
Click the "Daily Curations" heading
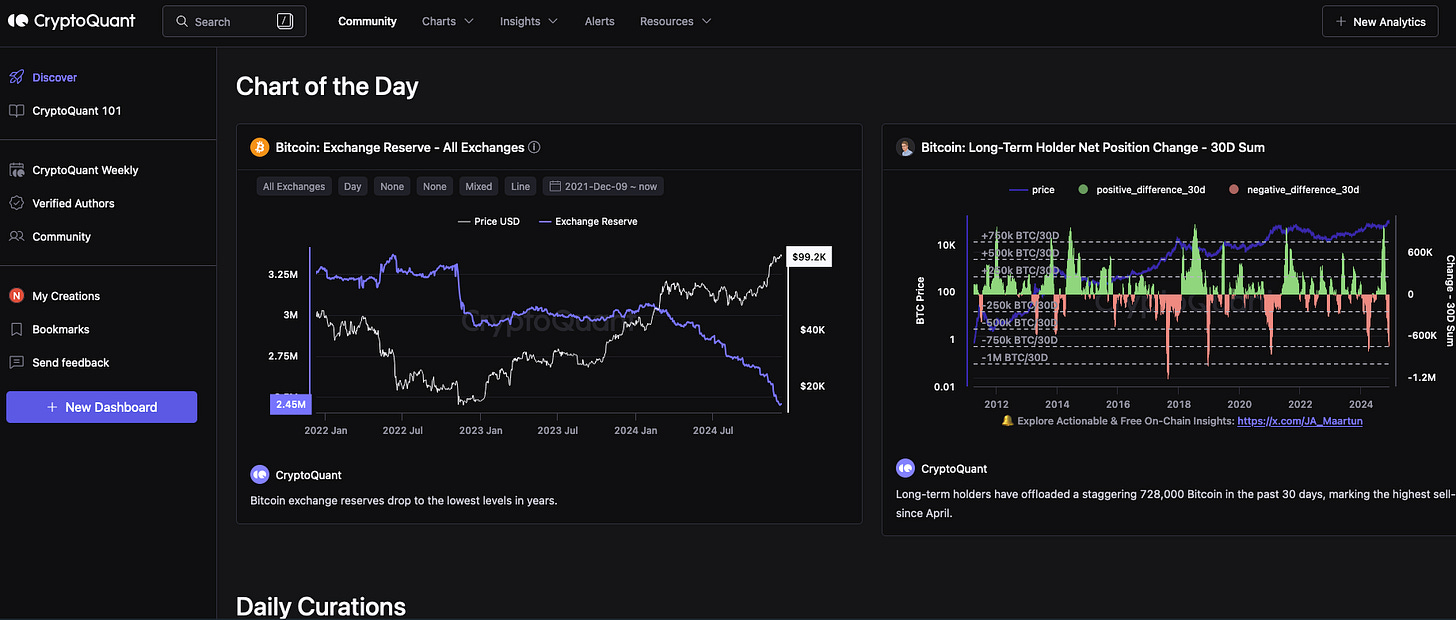(321, 606)
